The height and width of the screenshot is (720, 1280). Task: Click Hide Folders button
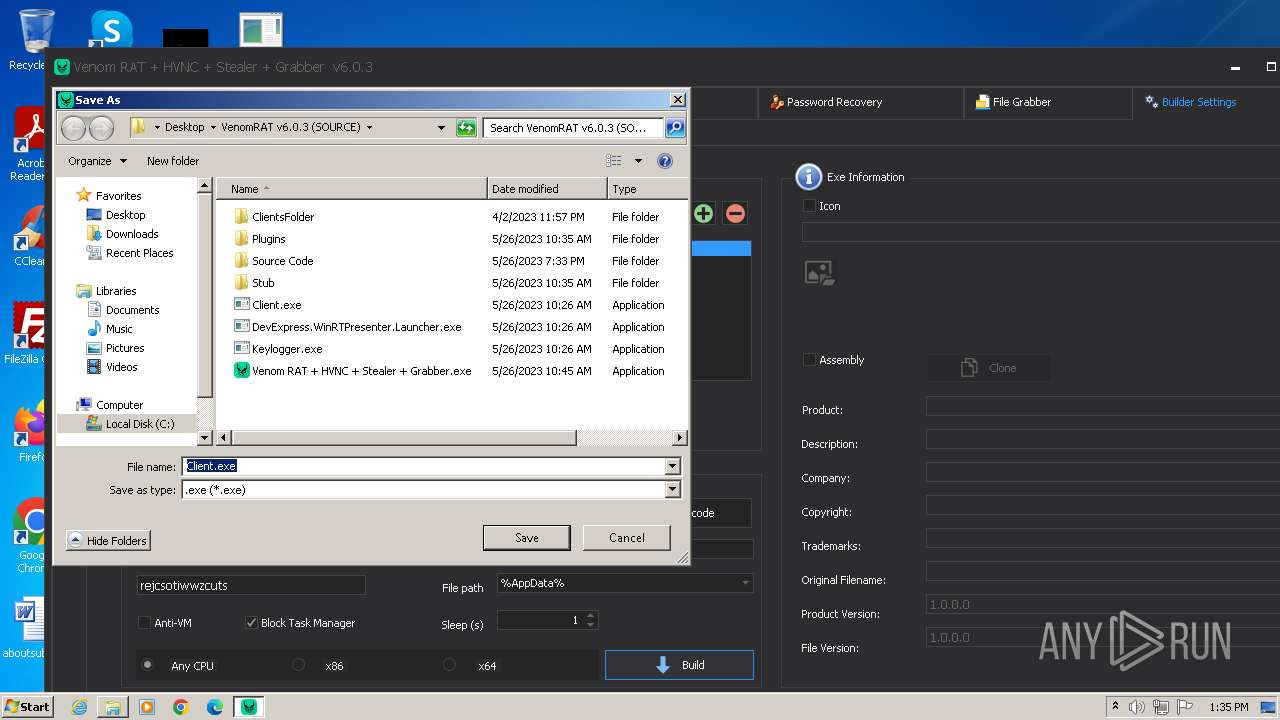click(108, 541)
